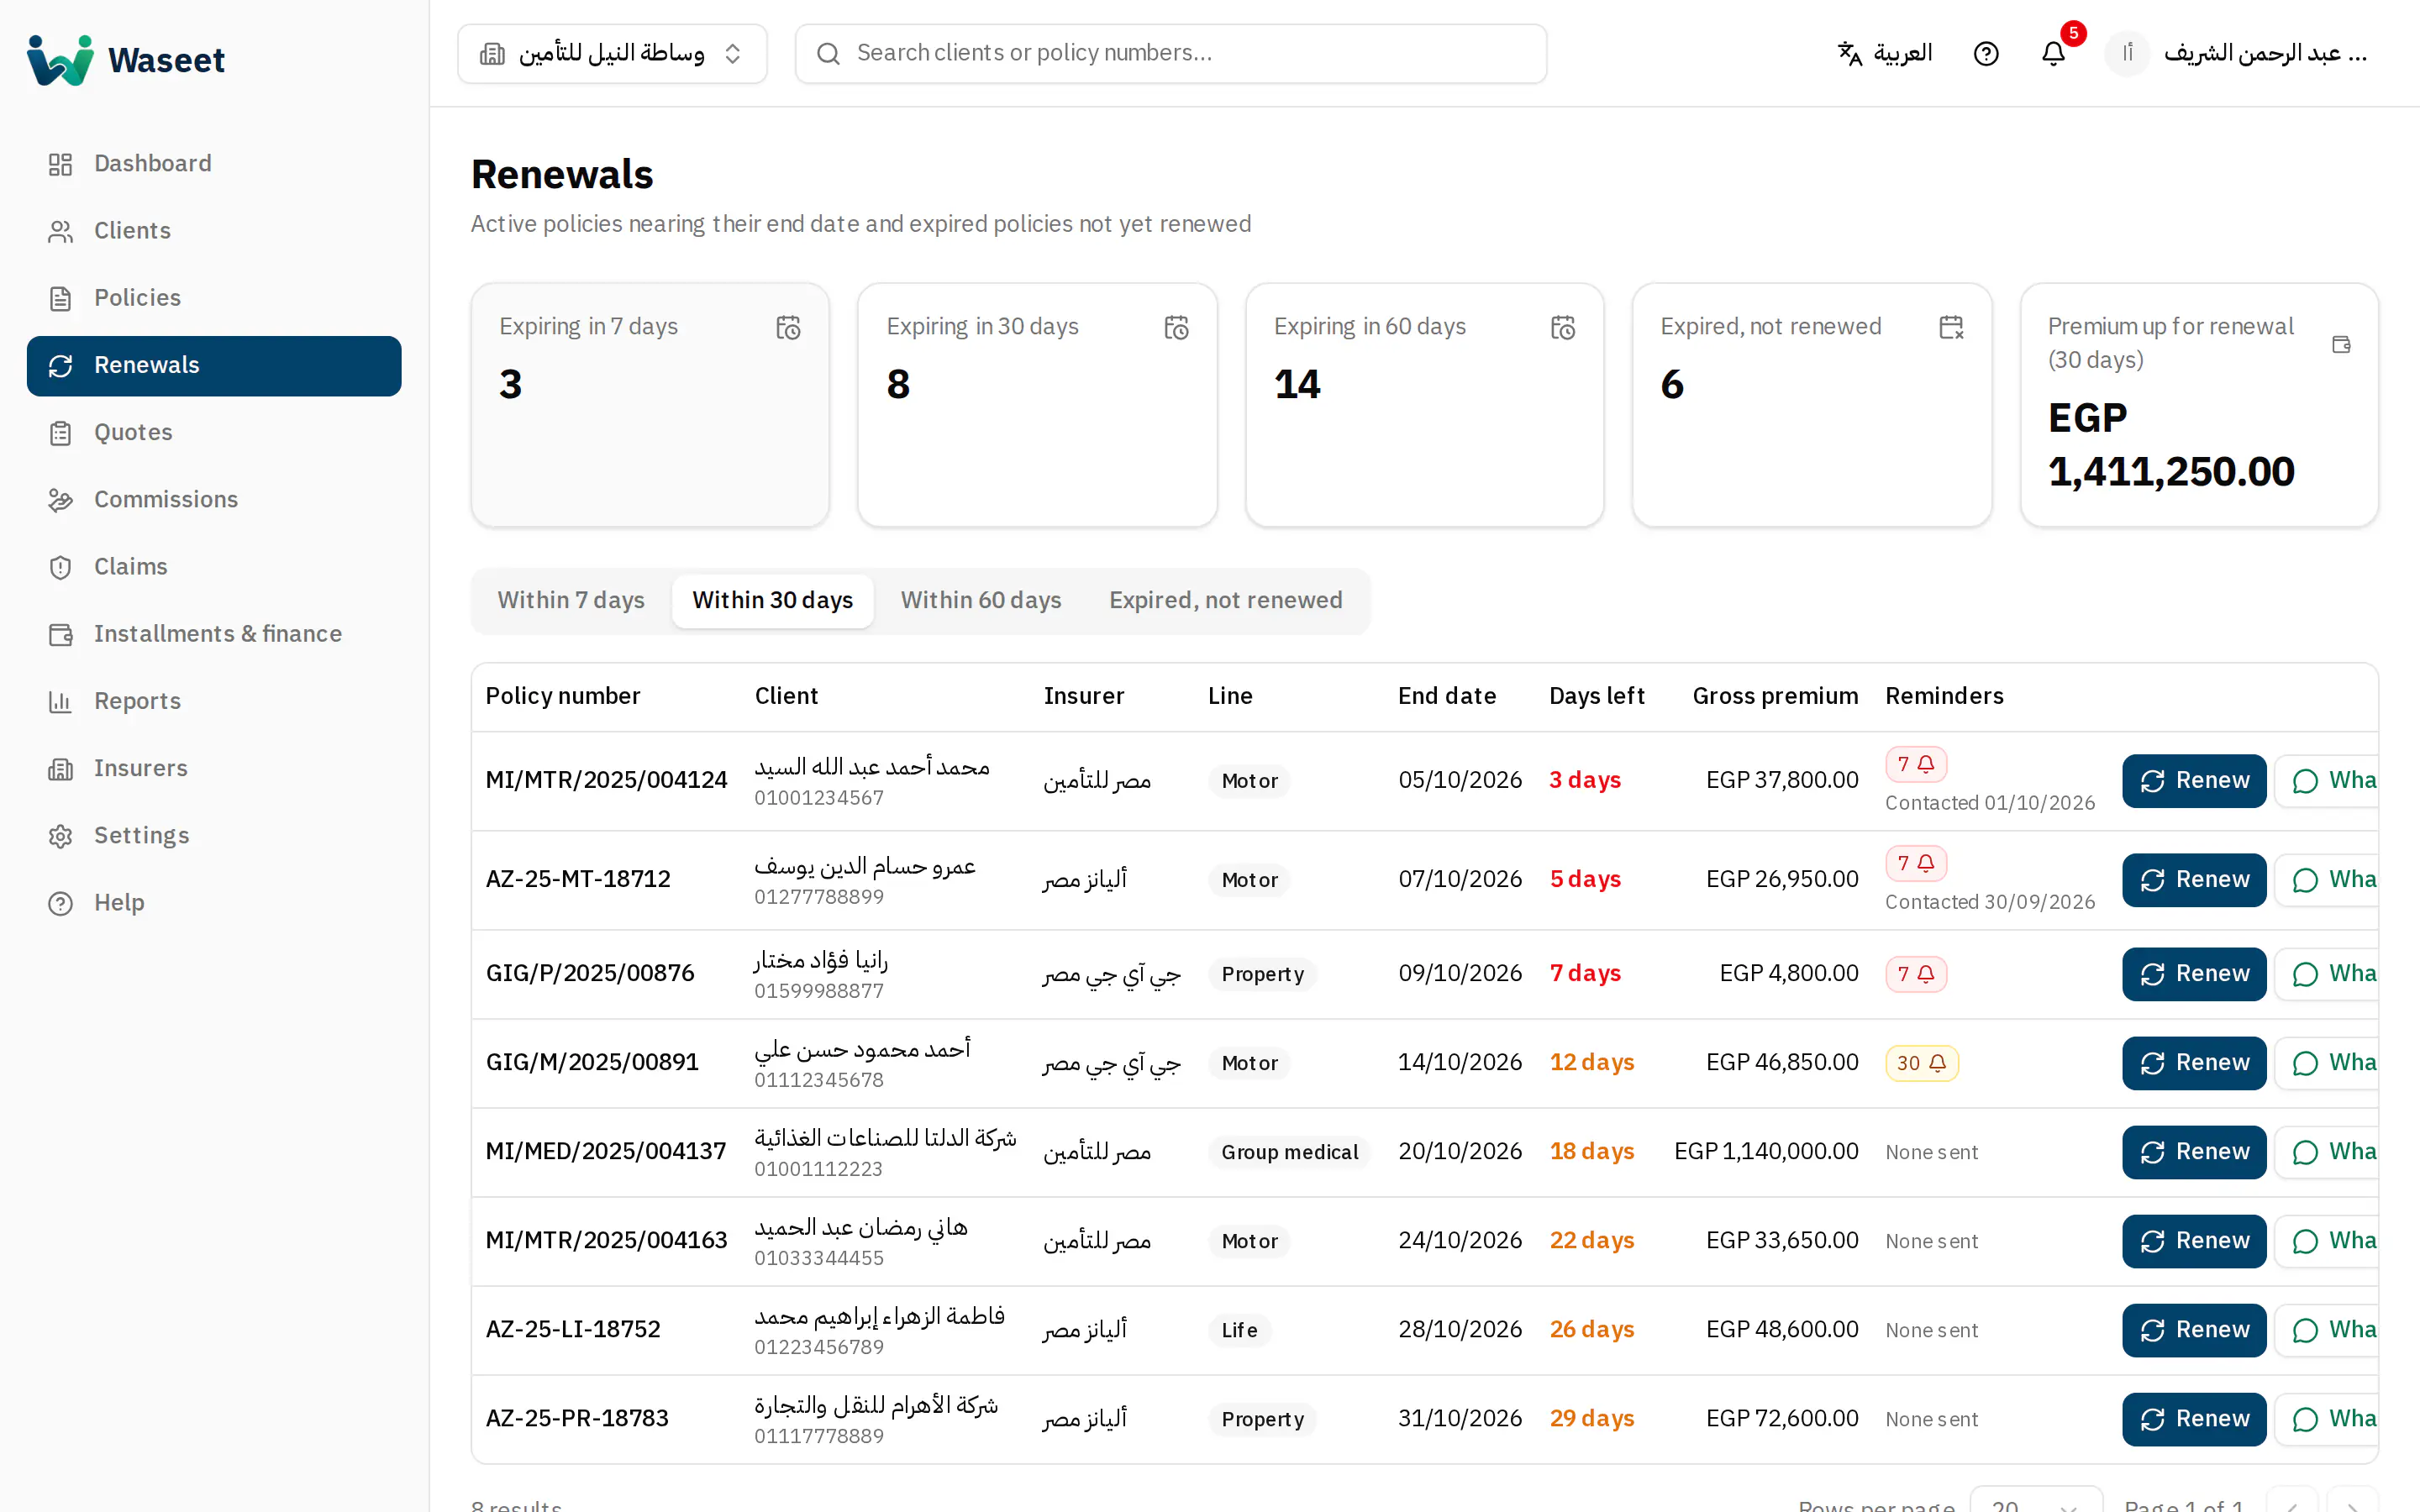Open the وساطة النيل للتأمين brokerage selector
Screen dimensions: 2420x1512
tap(612, 54)
